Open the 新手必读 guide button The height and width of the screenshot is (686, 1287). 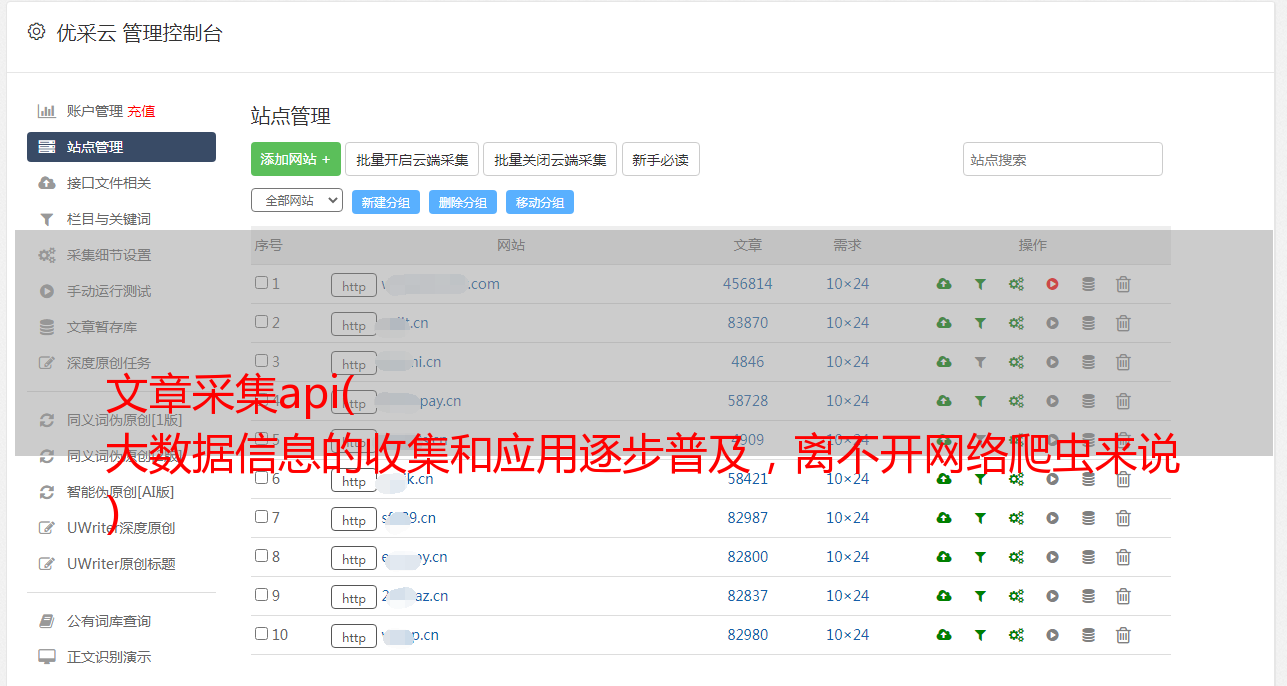pos(661,159)
